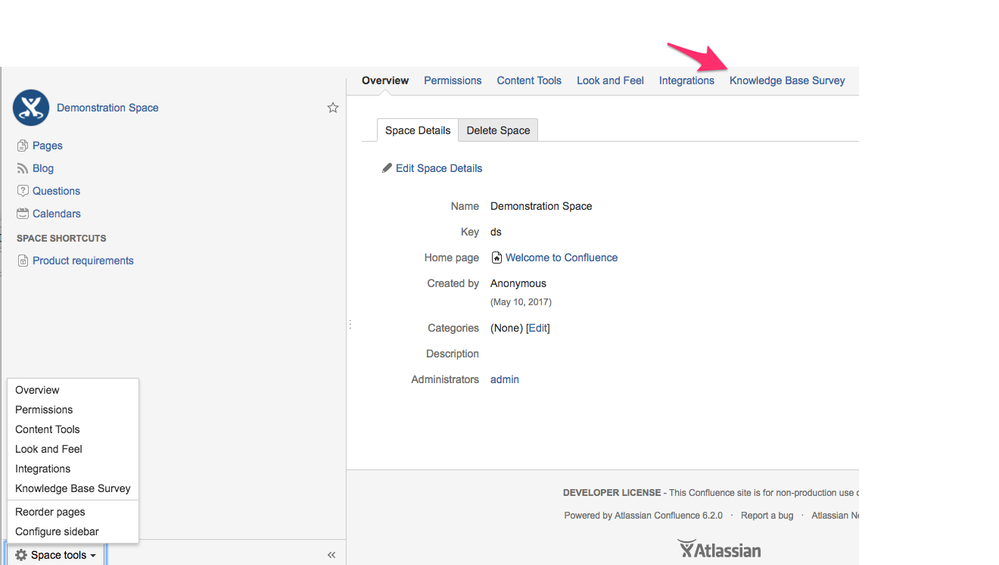This screenshot has height=565, width=999.
Task: Click the Product requirements page icon
Action: (x=22, y=261)
